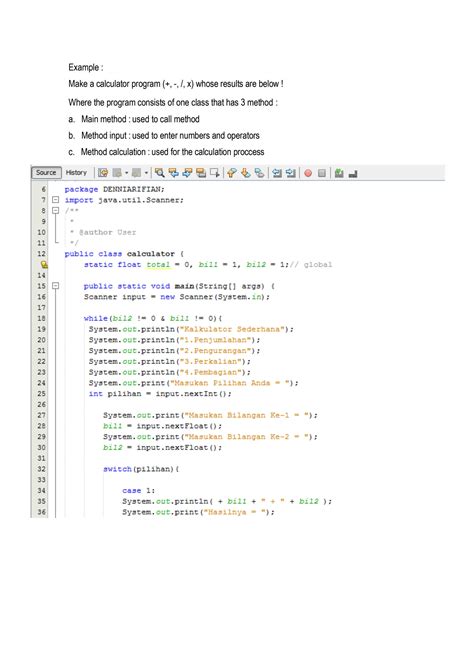Click the '// global' comment

[x=311, y=265]
